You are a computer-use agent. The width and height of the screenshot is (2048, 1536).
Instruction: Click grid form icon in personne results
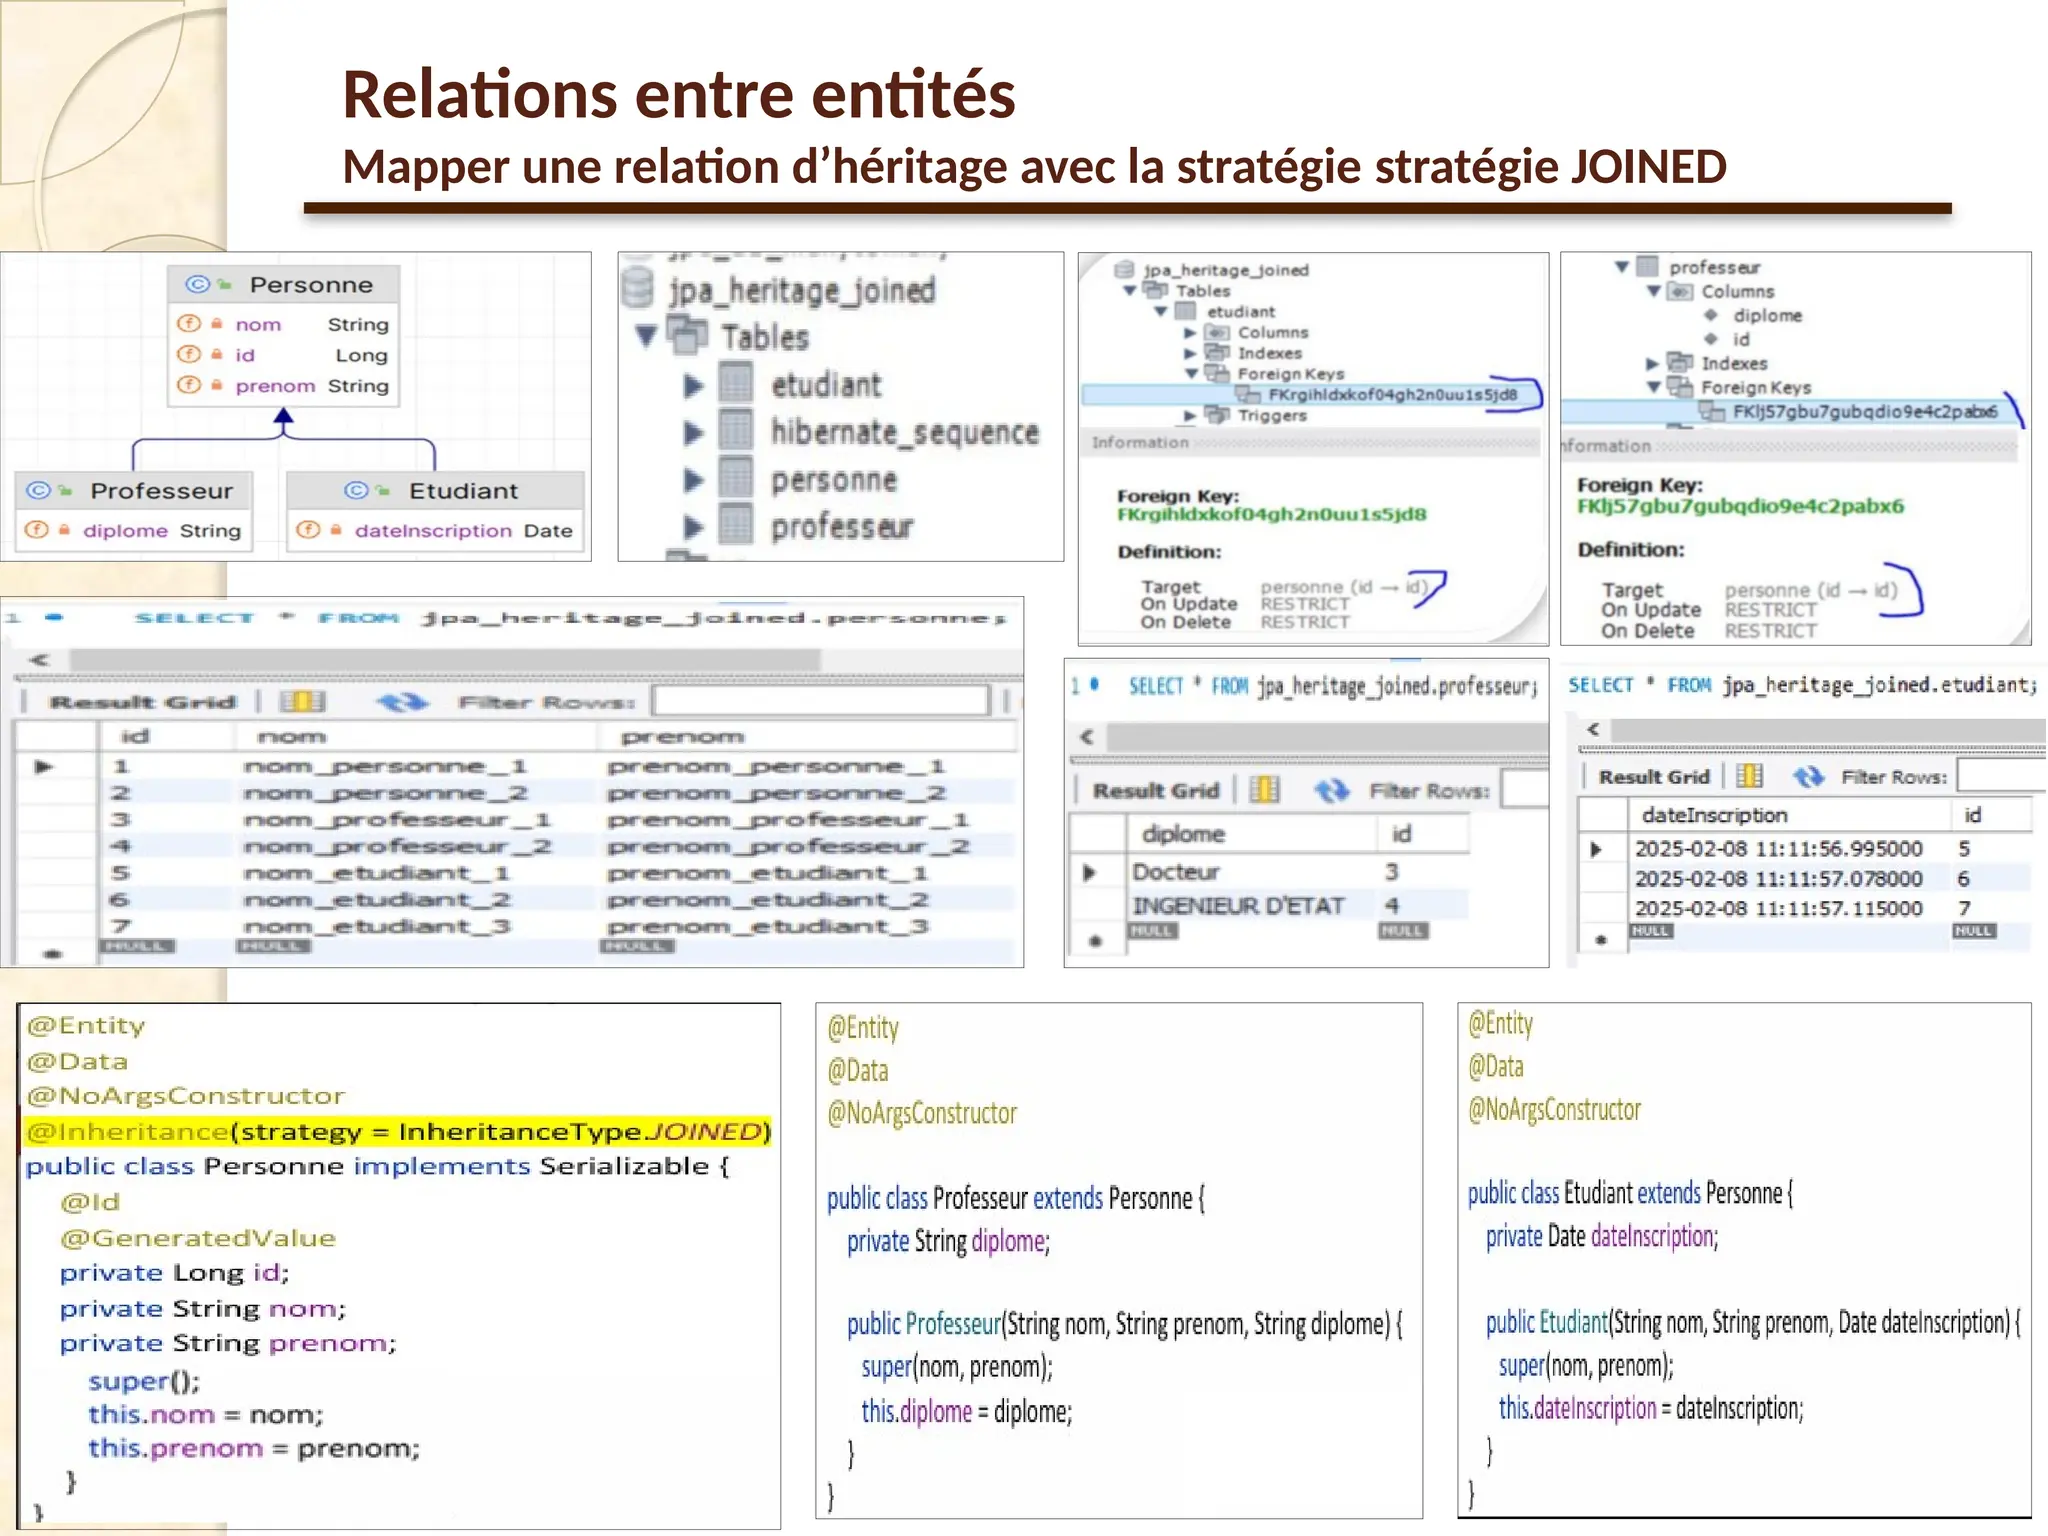coord(303,702)
